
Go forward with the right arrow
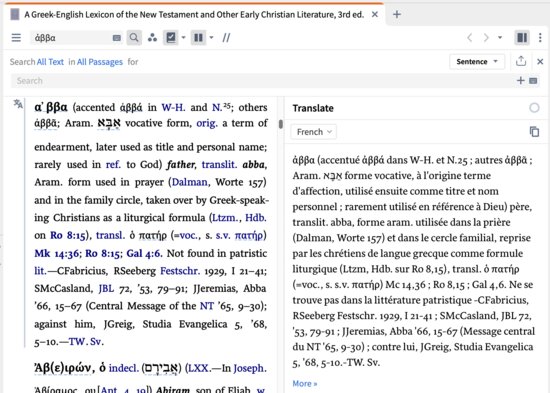[x=486, y=38]
